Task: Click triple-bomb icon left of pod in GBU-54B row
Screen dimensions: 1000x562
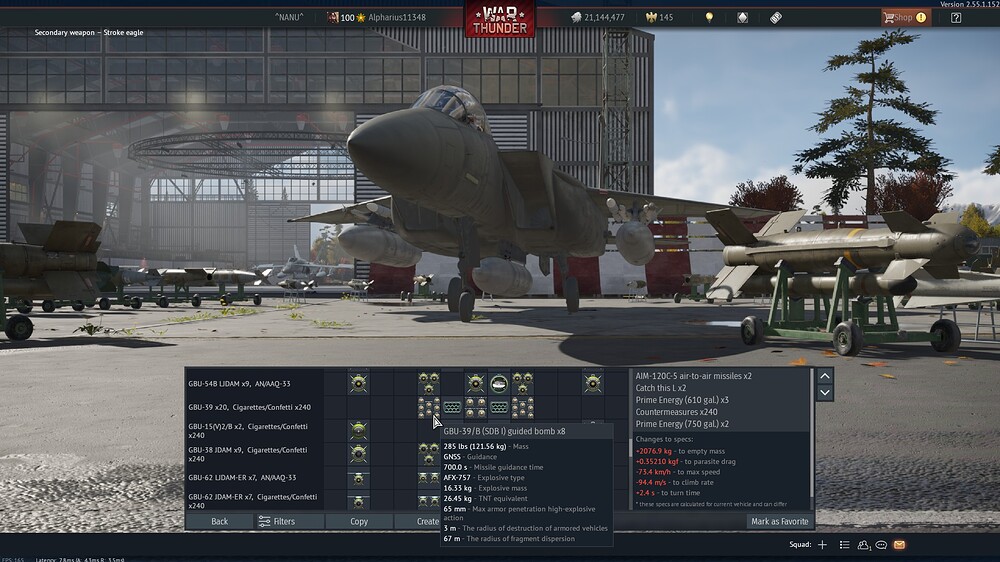Action: click(429, 383)
